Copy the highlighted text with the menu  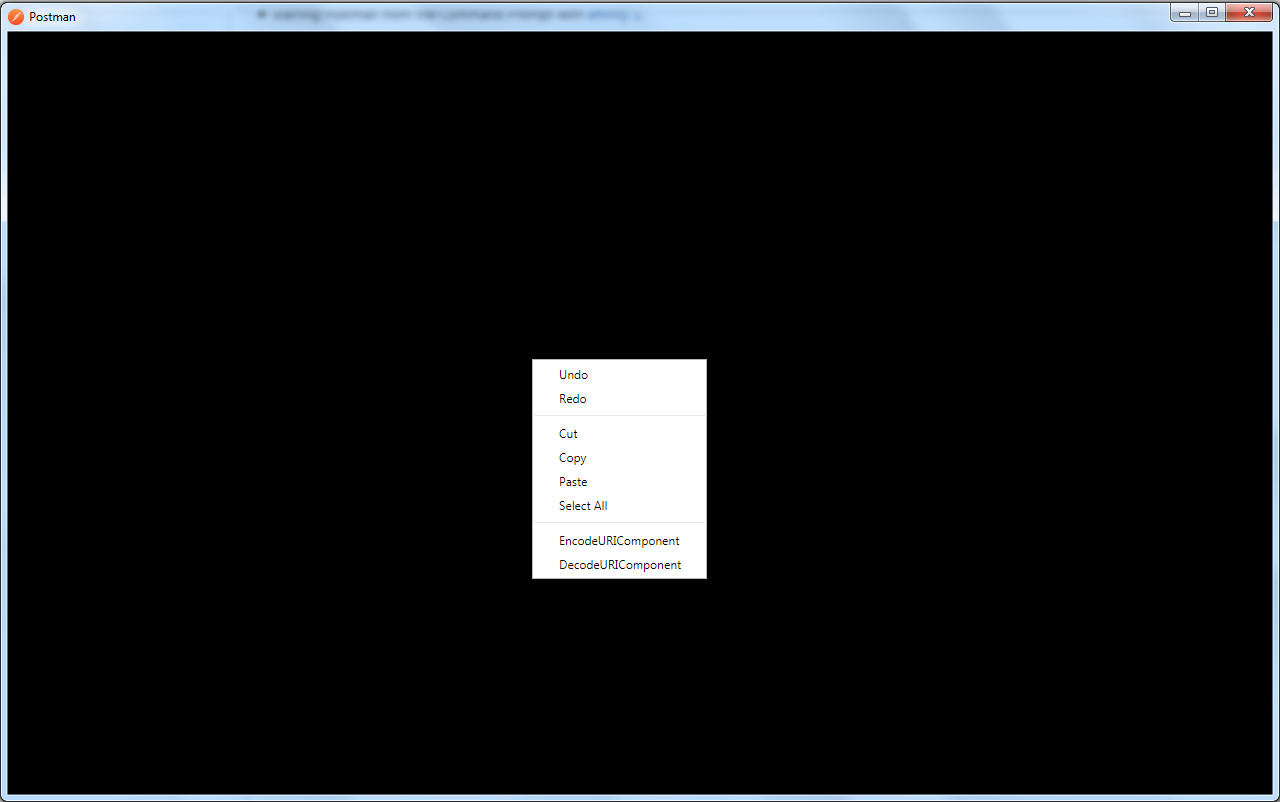[x=572, y=457]
